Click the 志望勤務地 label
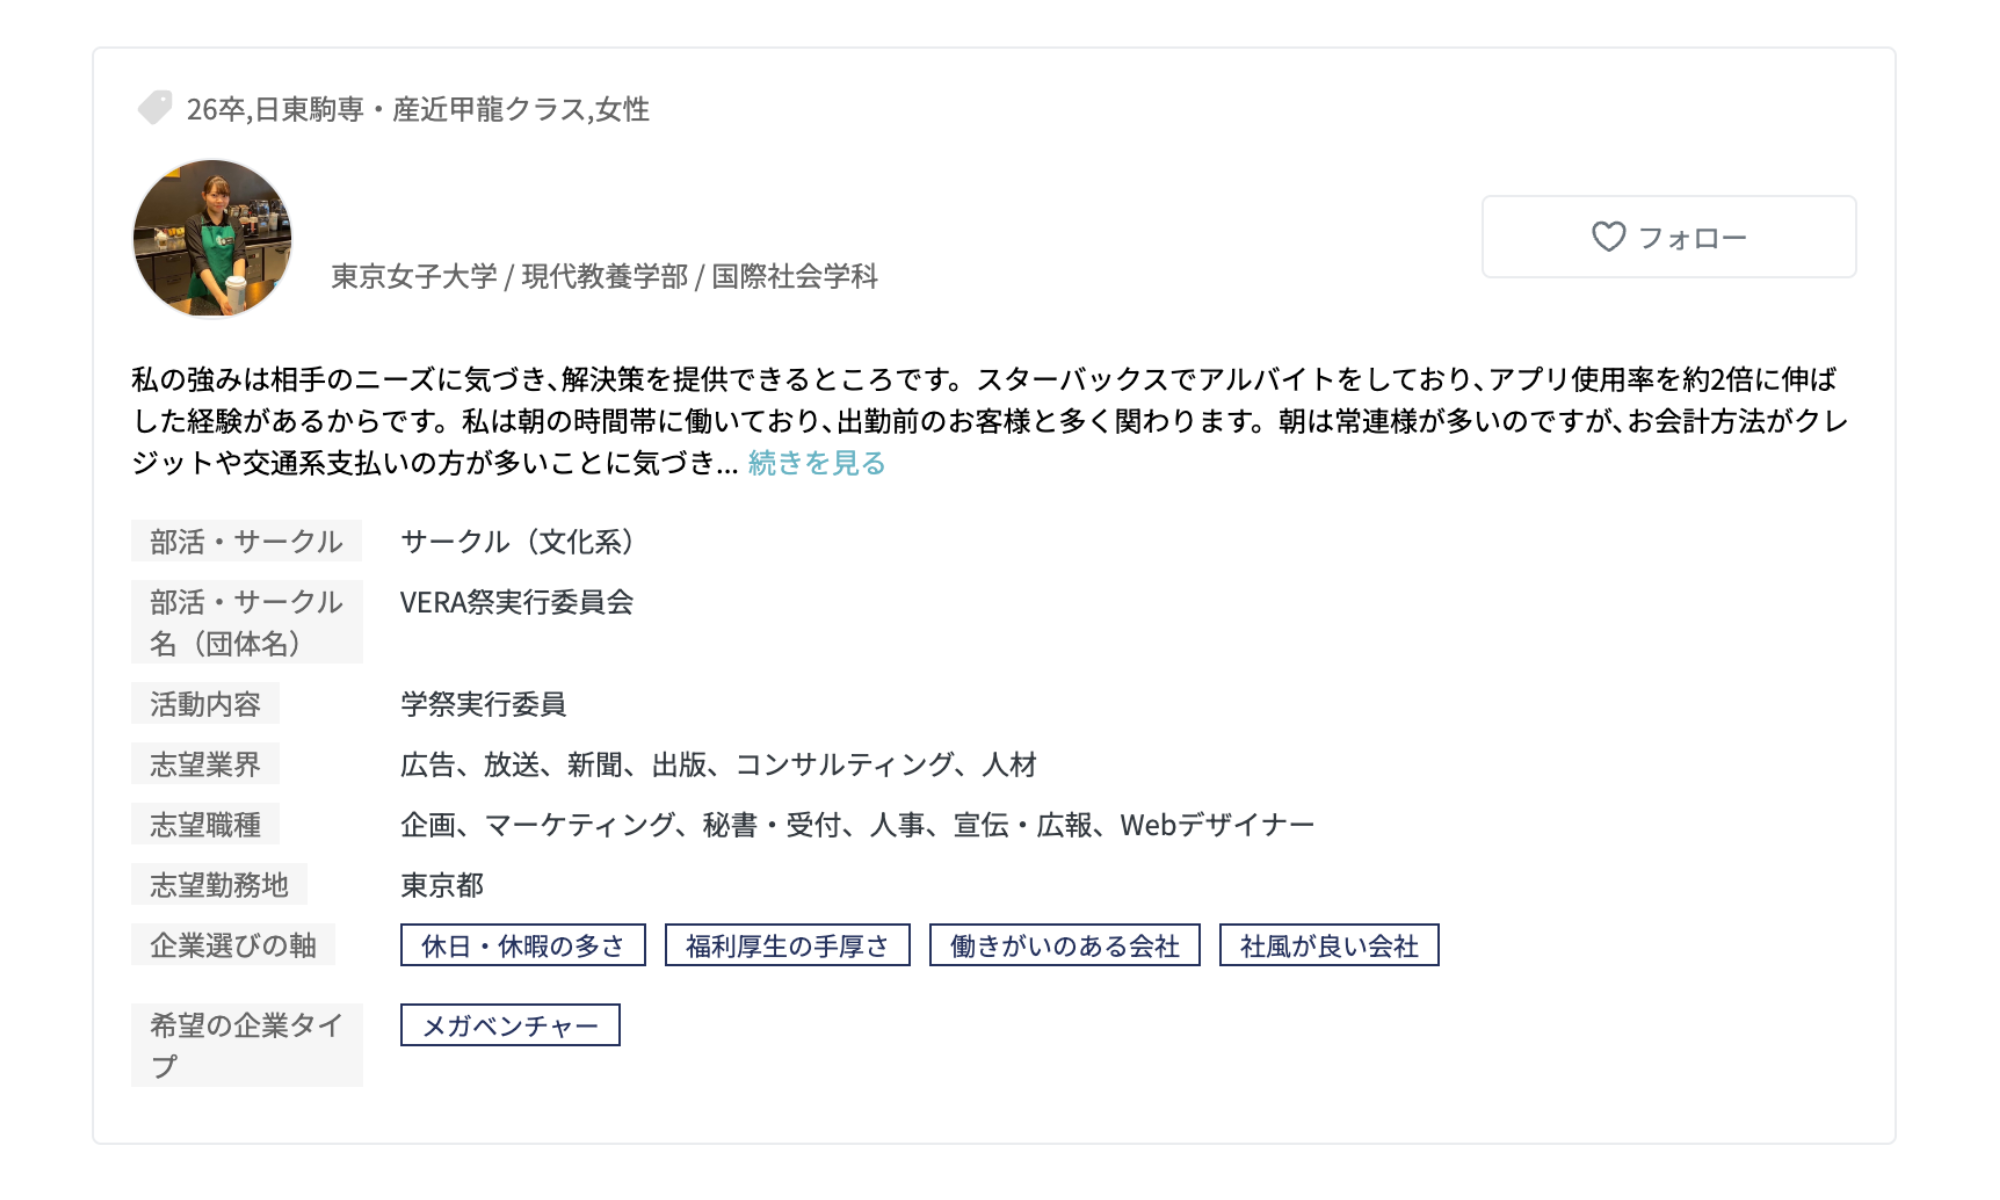Viewport: 2000px width, 1200px height. [218, 885]
